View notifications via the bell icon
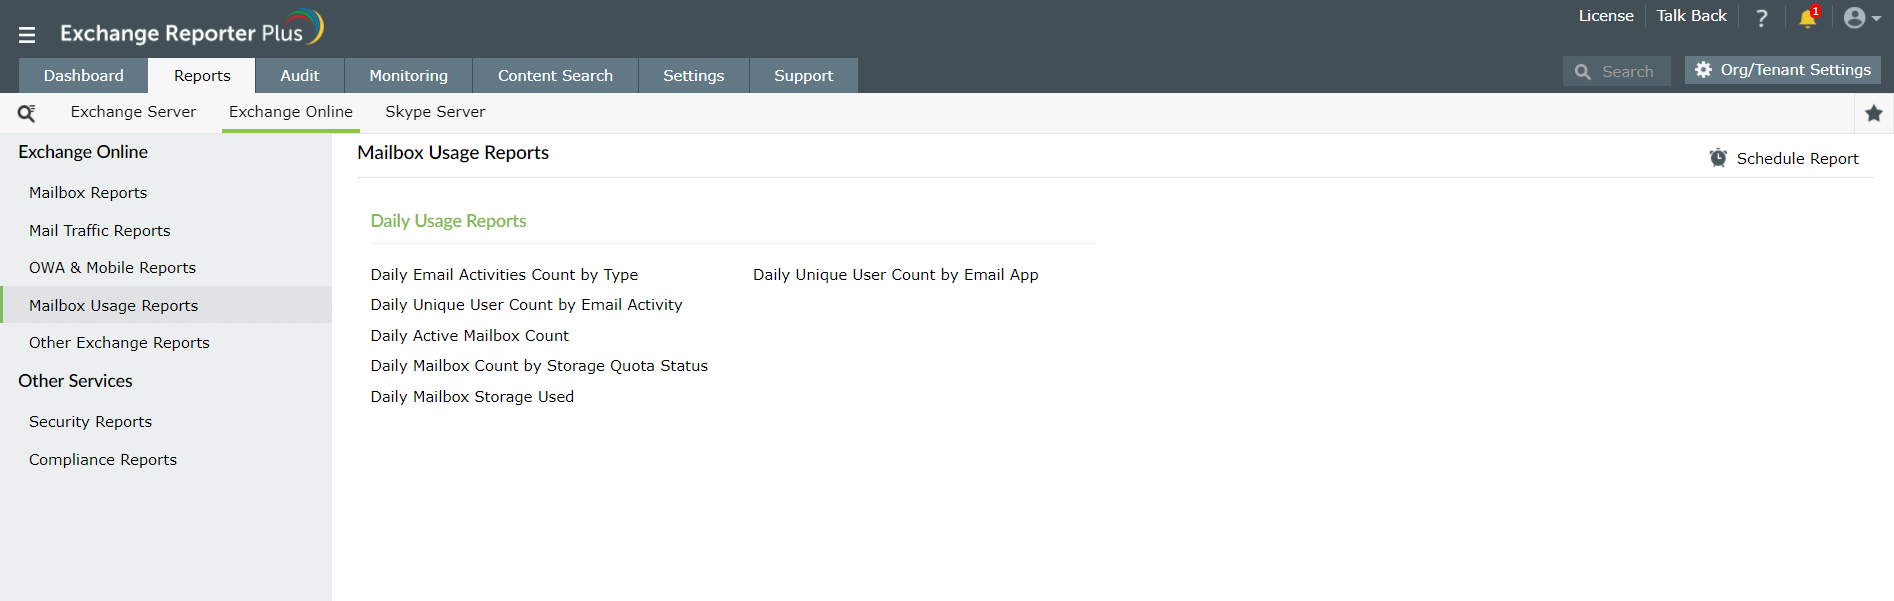 point(1808,18)
